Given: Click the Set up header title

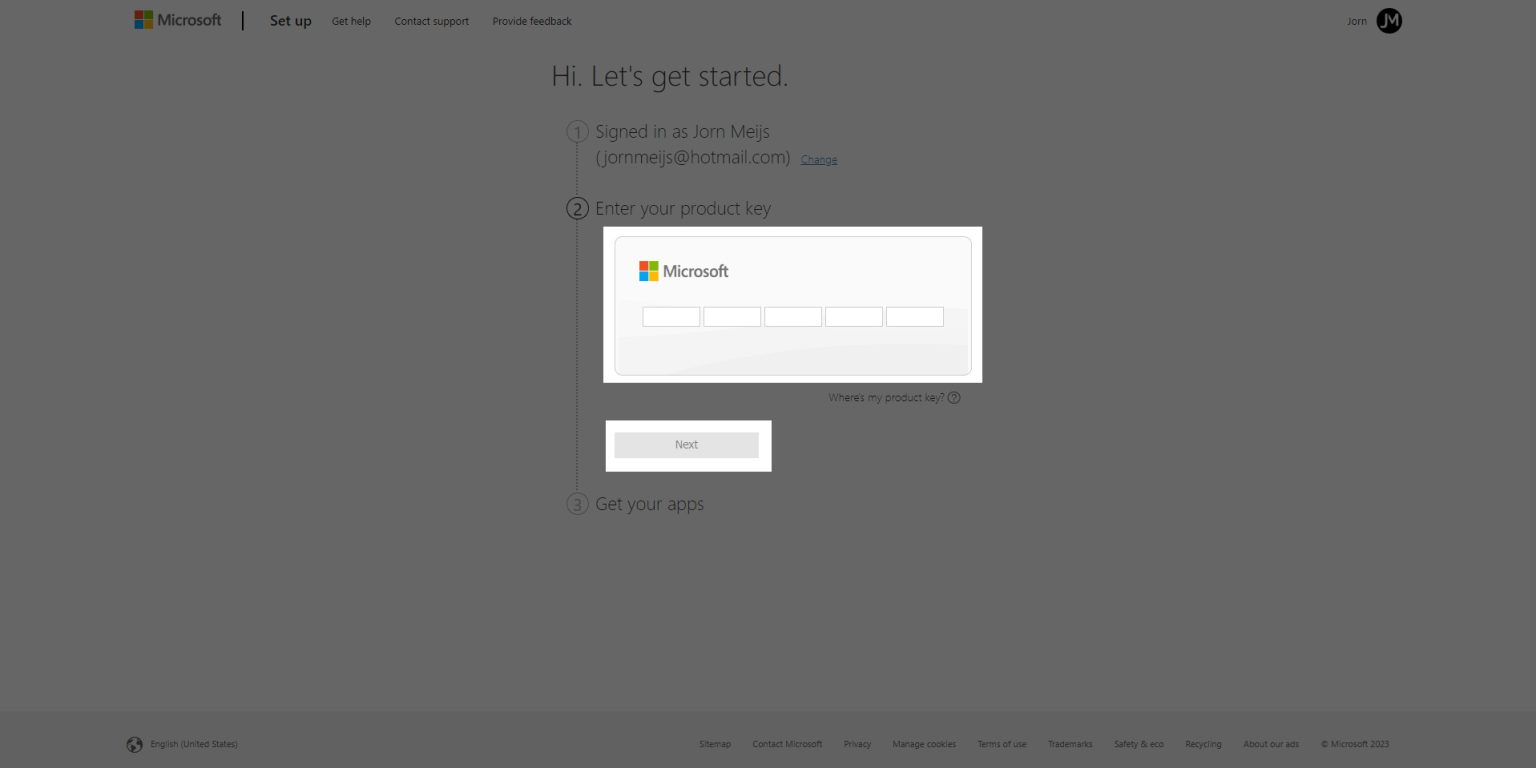Looking at the screenshot, I should click(x=290, y=21).
